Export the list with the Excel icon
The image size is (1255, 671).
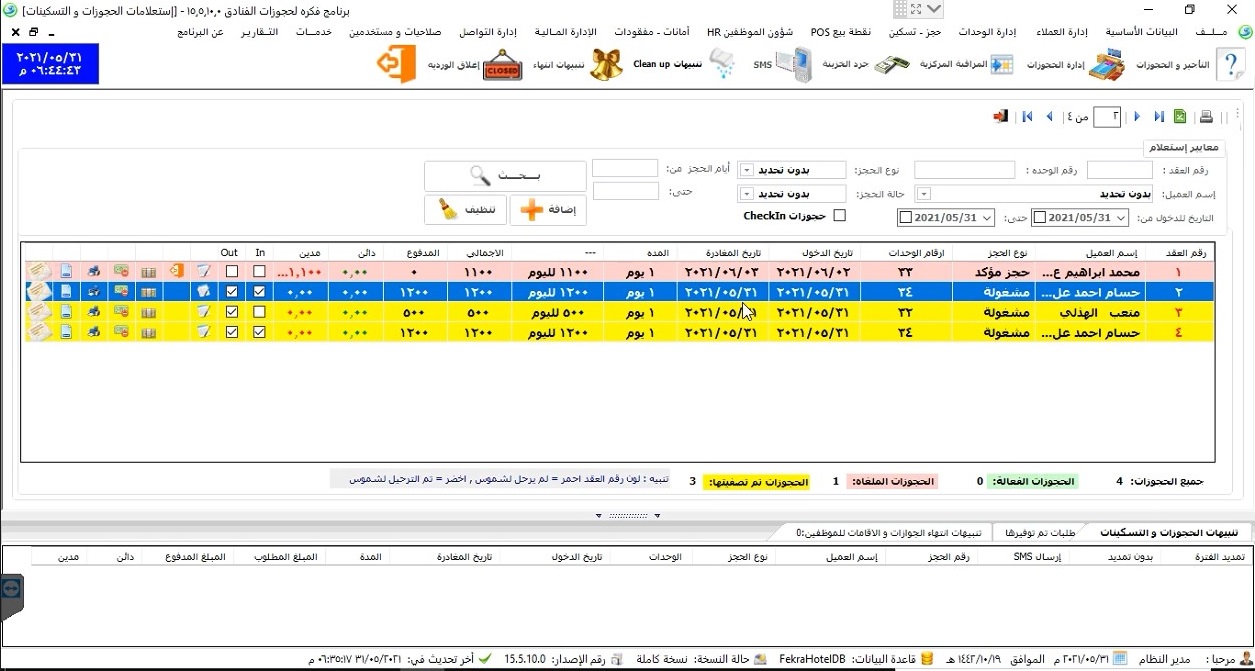[x=1181, y=117]
